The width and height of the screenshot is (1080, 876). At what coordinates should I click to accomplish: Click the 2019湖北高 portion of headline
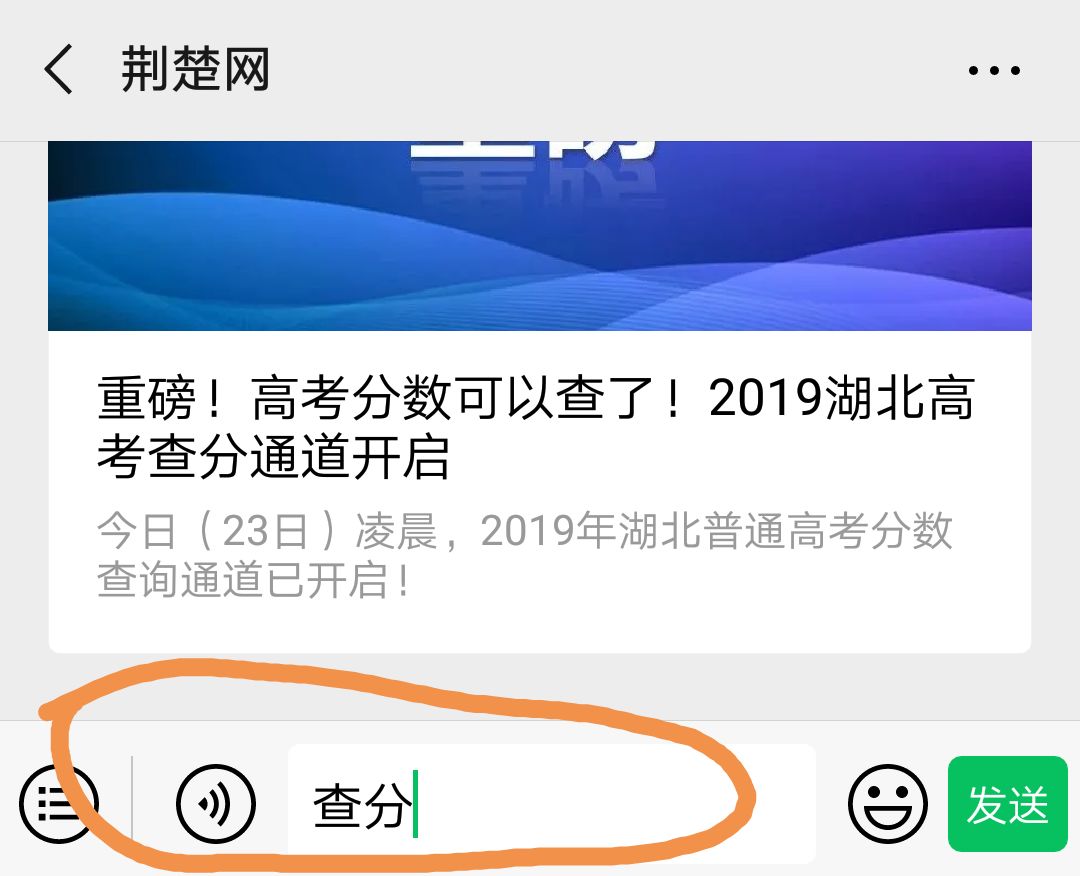[842, 399]
